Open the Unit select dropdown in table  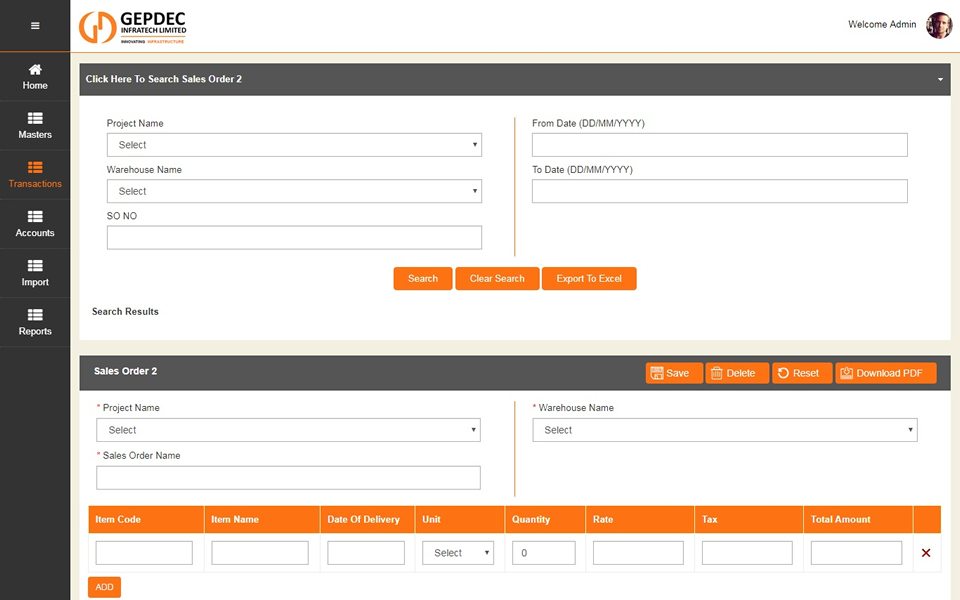pos(458,553)
